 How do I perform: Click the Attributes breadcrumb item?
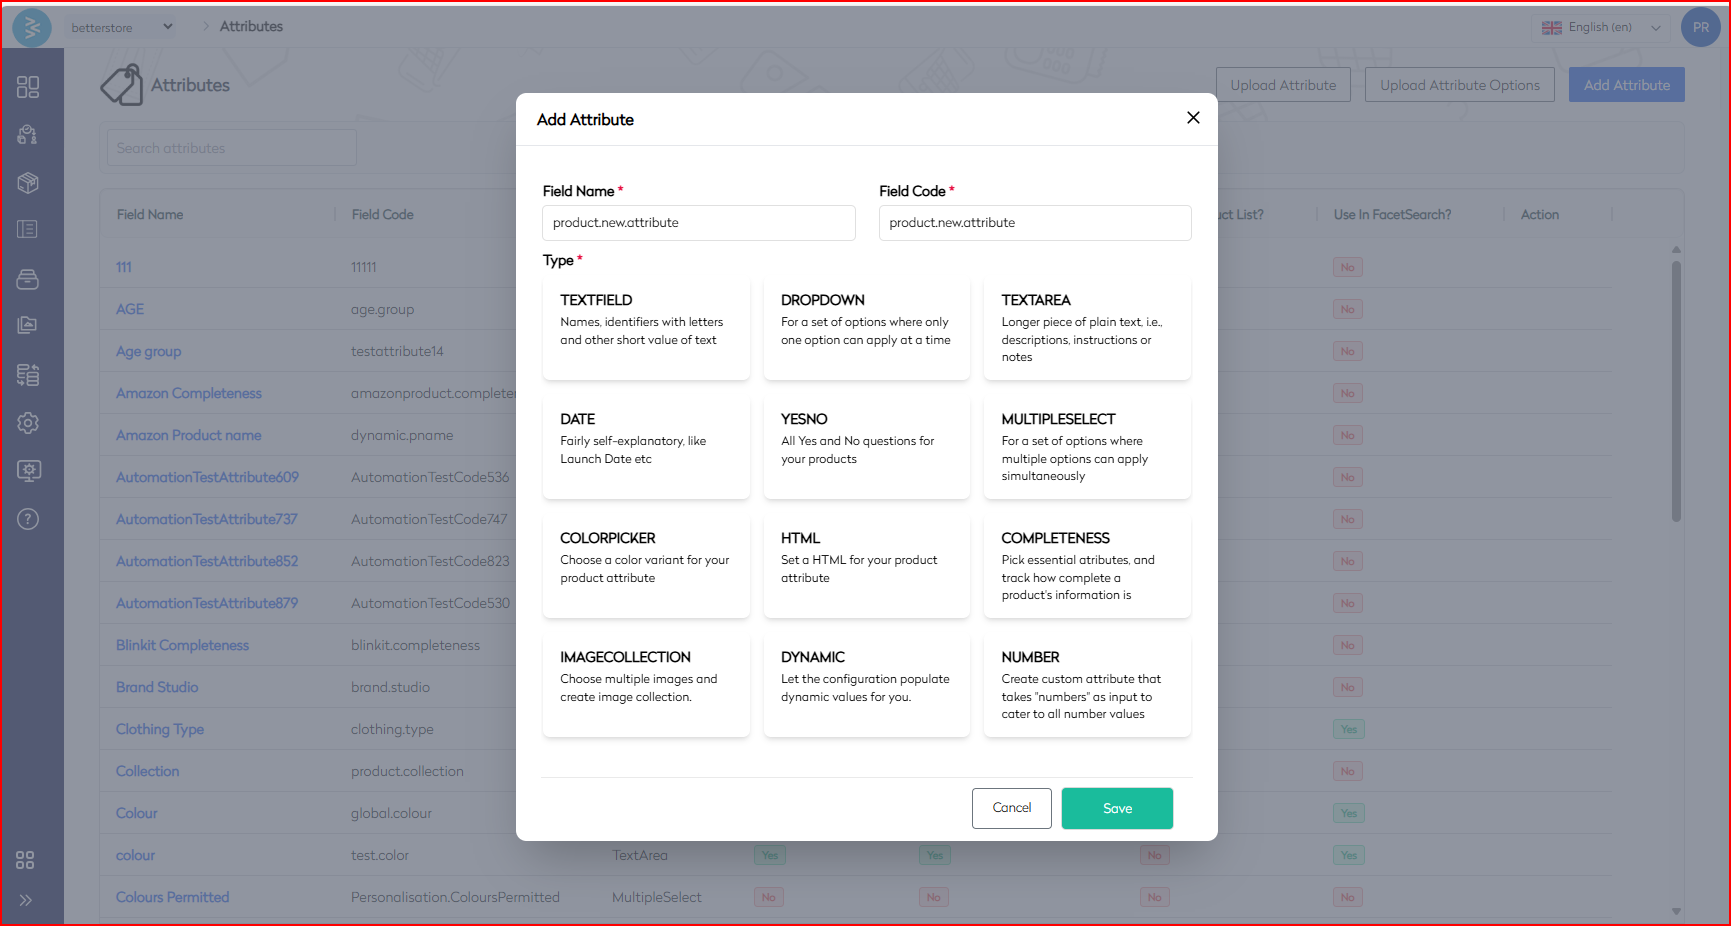click(x=251, y=27)
